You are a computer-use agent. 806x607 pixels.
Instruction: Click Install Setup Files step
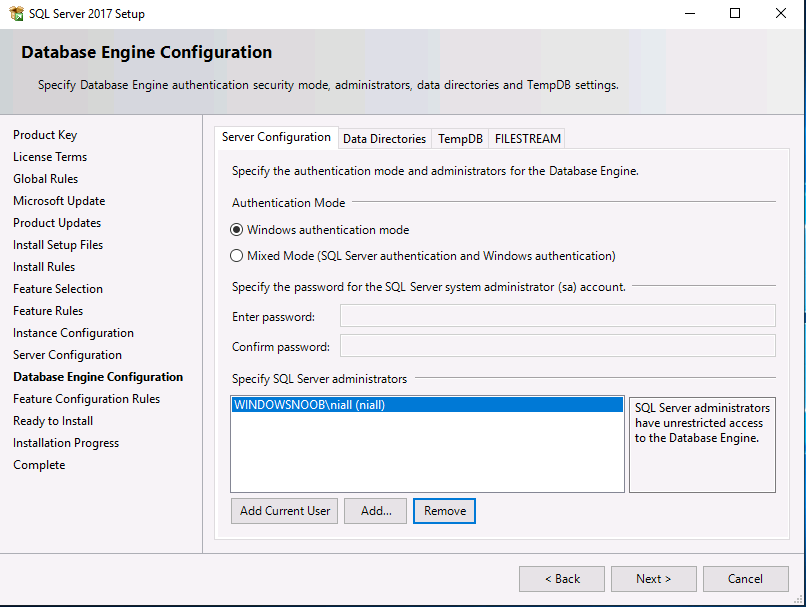pyautogui.click(x=58, y=245)
